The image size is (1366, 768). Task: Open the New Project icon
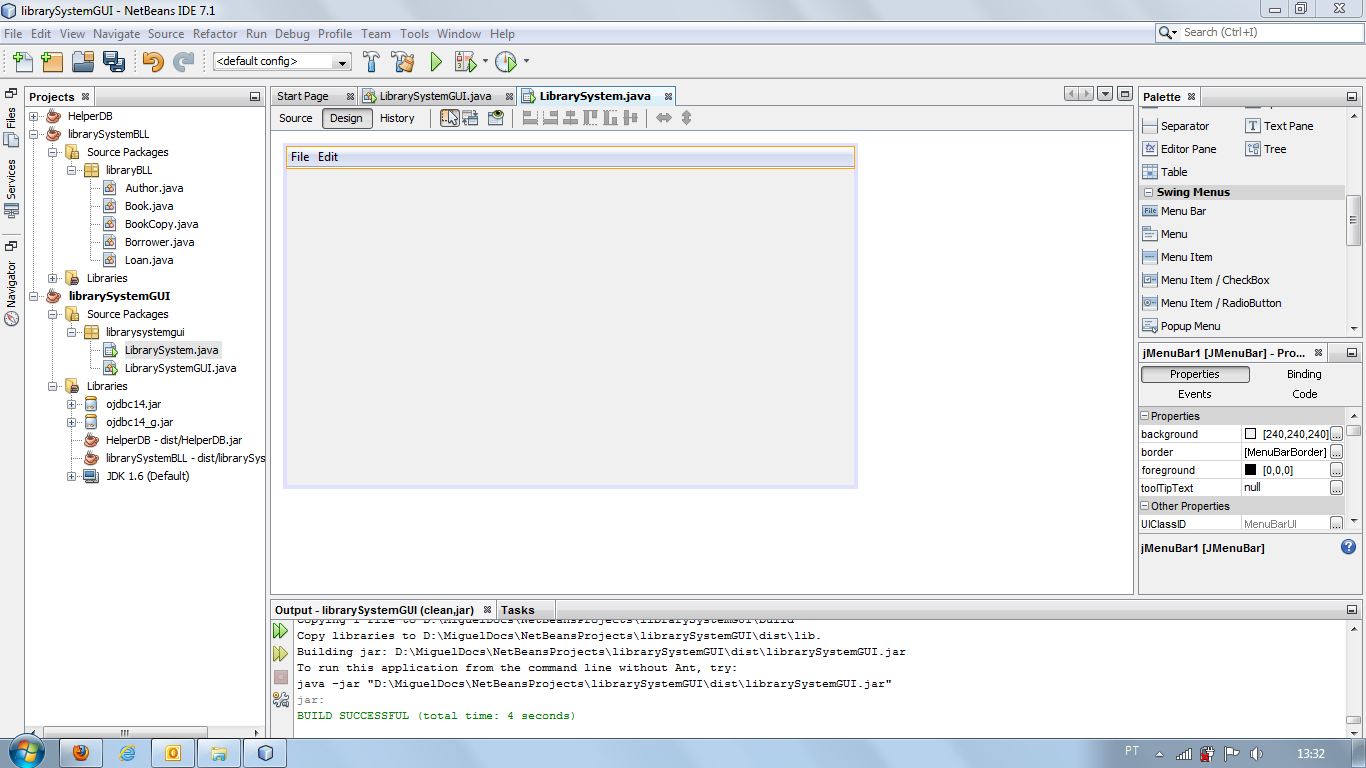click(51, 61)
